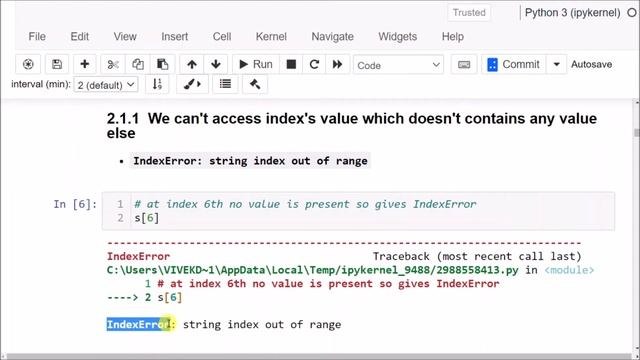Save notebook with the floppy disk icon

click(x=57, y=64)
